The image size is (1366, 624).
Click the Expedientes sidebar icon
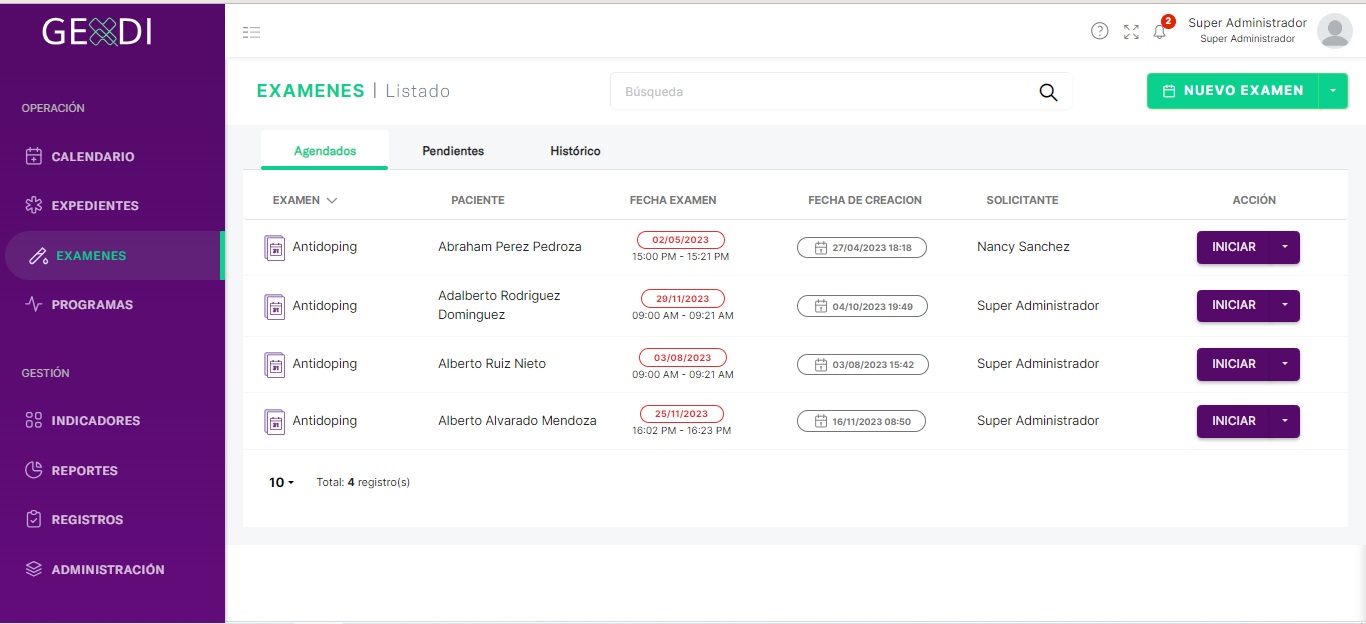tap(33, 205)
